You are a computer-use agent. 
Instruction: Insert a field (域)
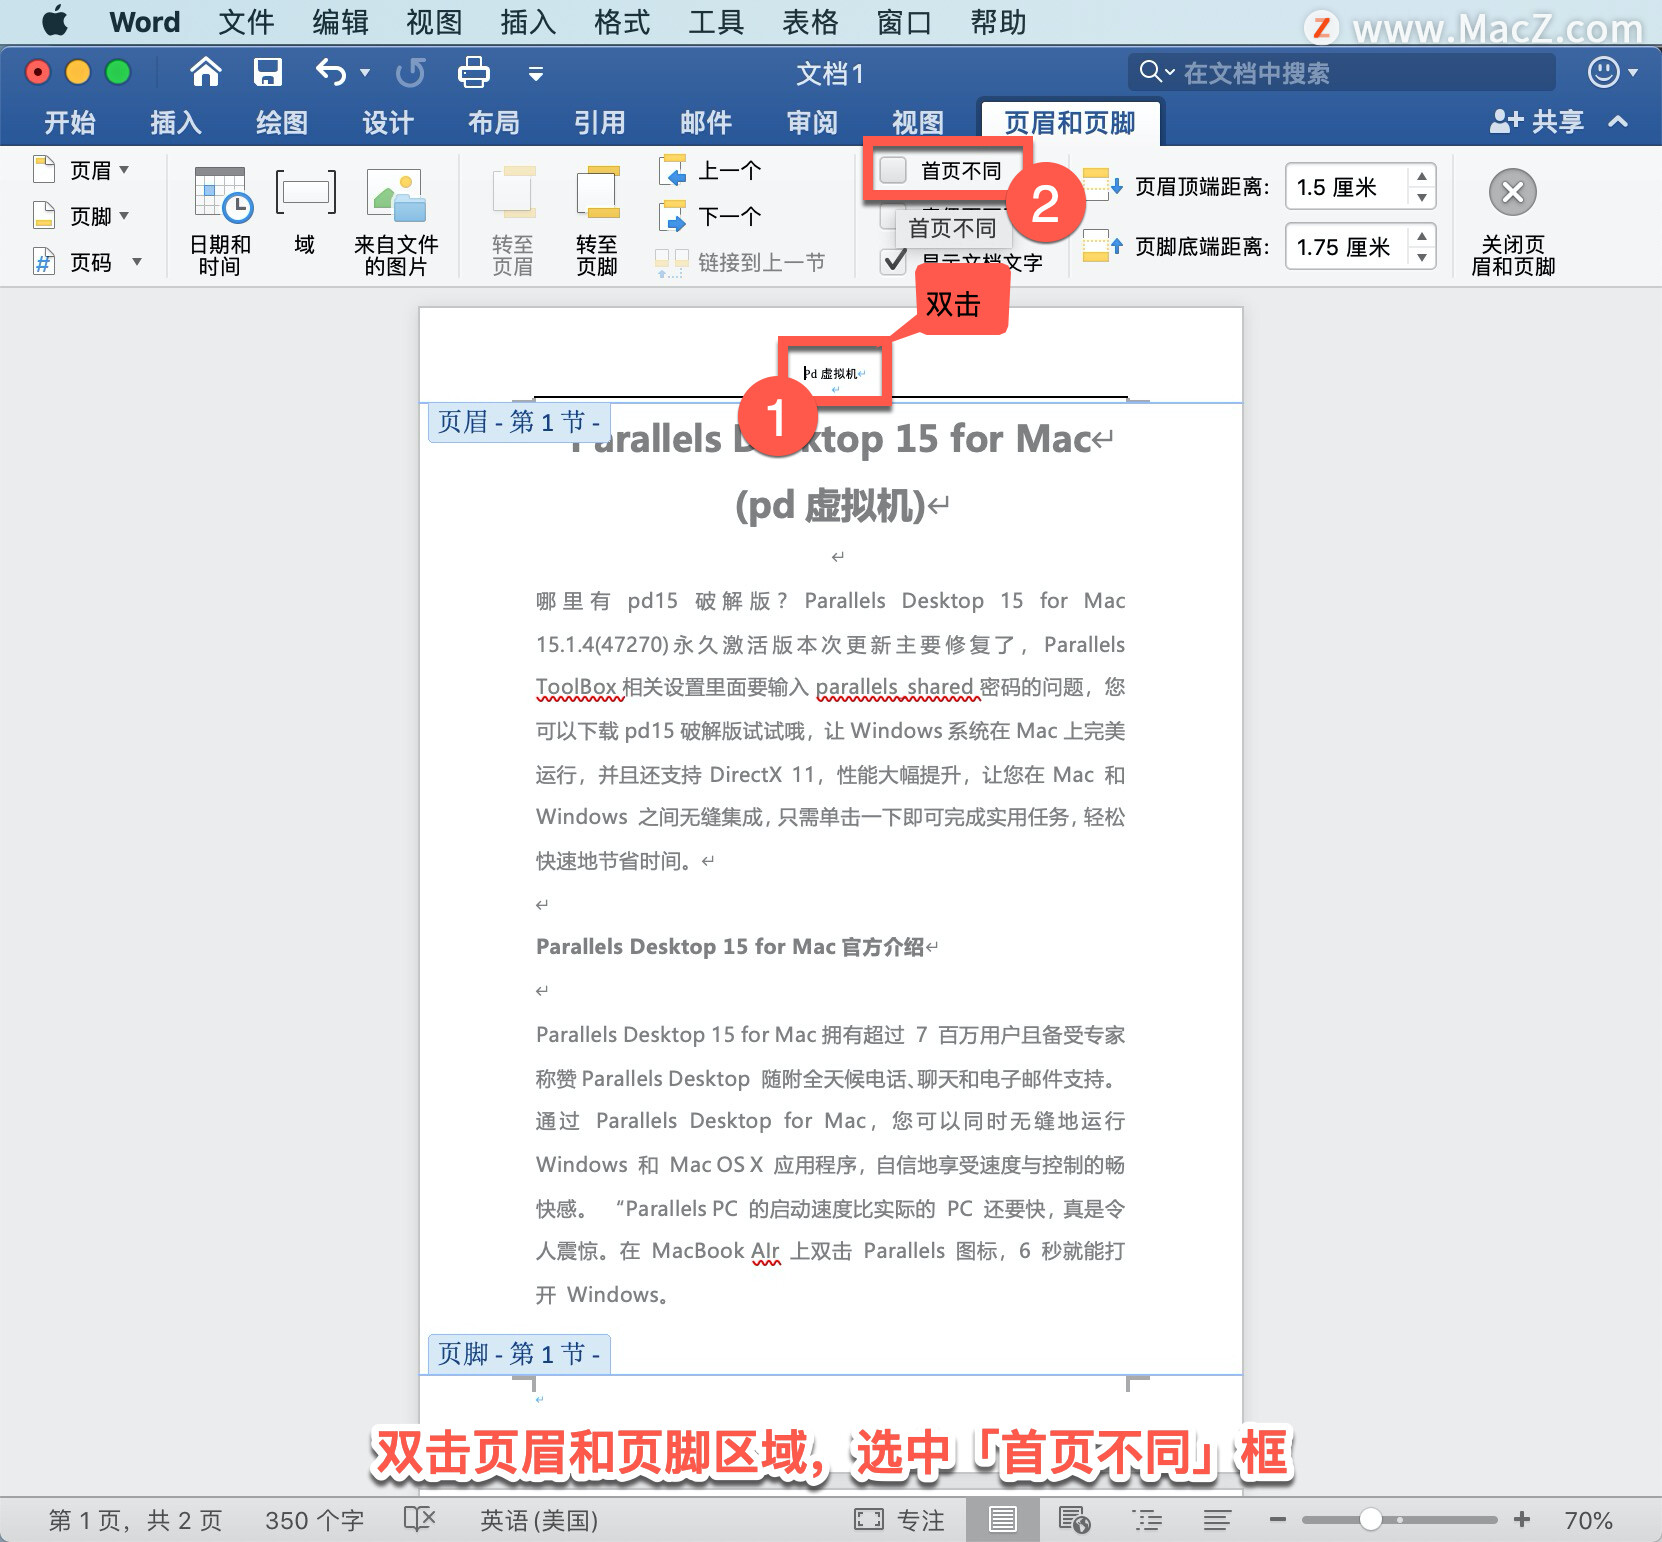tap(305, 212)
